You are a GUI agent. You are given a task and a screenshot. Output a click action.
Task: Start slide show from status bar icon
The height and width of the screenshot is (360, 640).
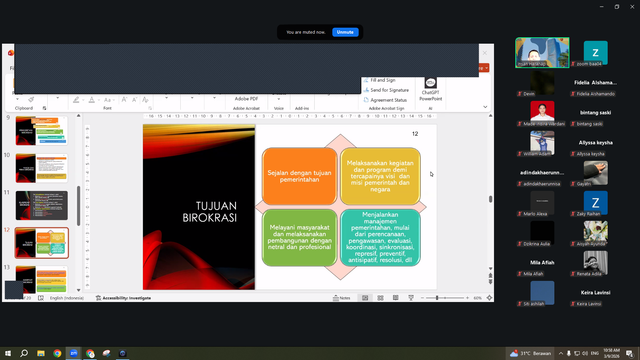pyautogui.click(x=411, y=298)
